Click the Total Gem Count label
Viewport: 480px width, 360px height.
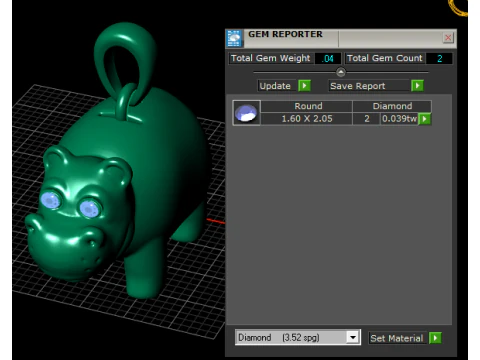(x=385, y=58)
